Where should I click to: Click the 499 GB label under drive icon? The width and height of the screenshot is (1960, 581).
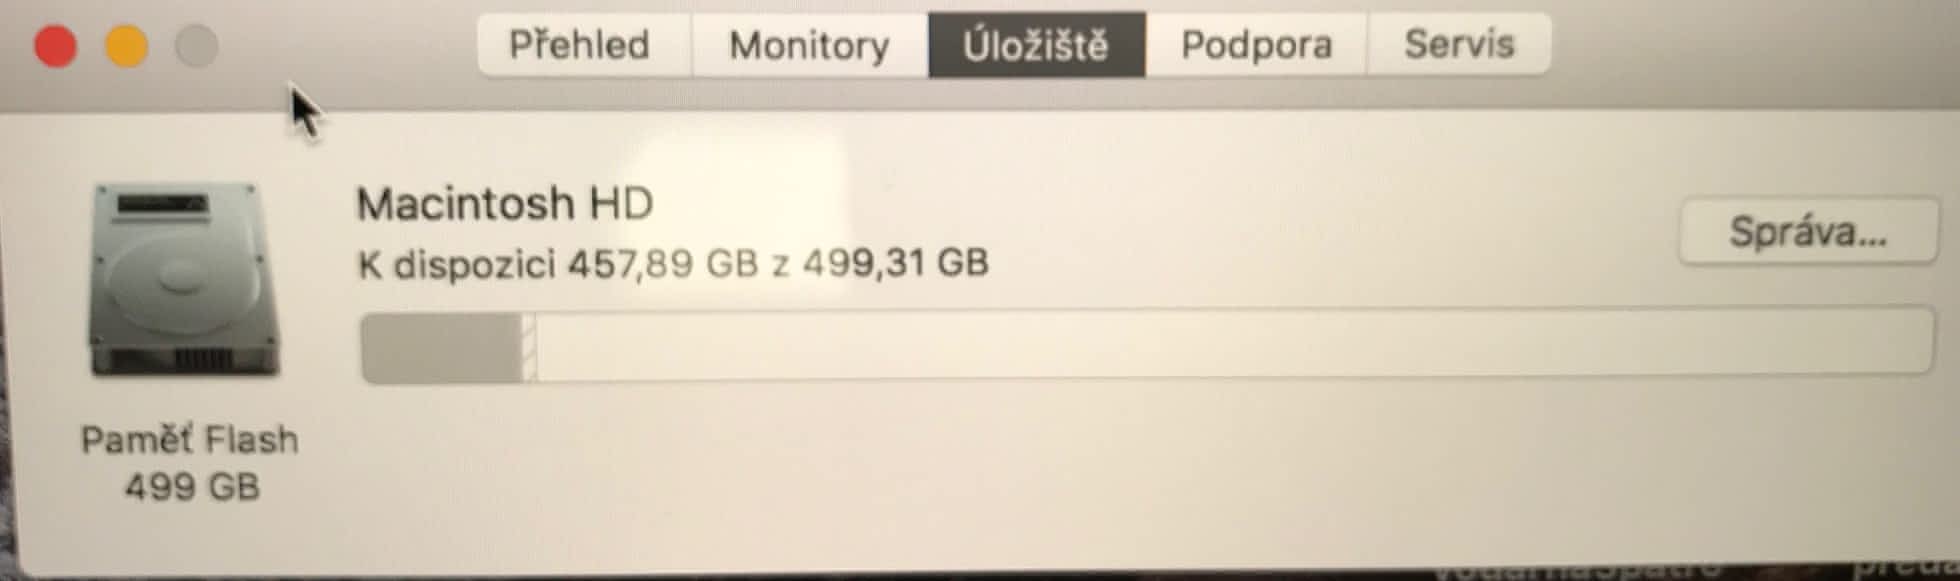click(x=192, y=488)
